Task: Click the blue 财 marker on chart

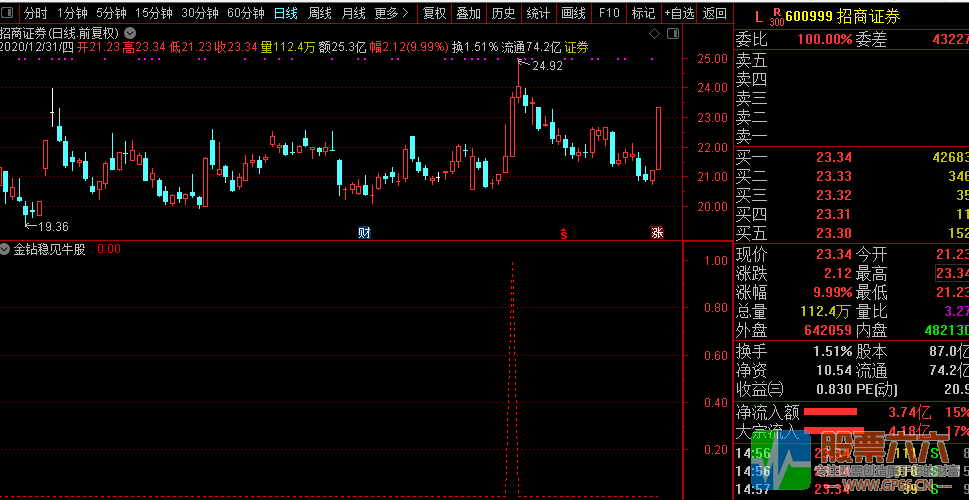Action: (x=364, y=233)
